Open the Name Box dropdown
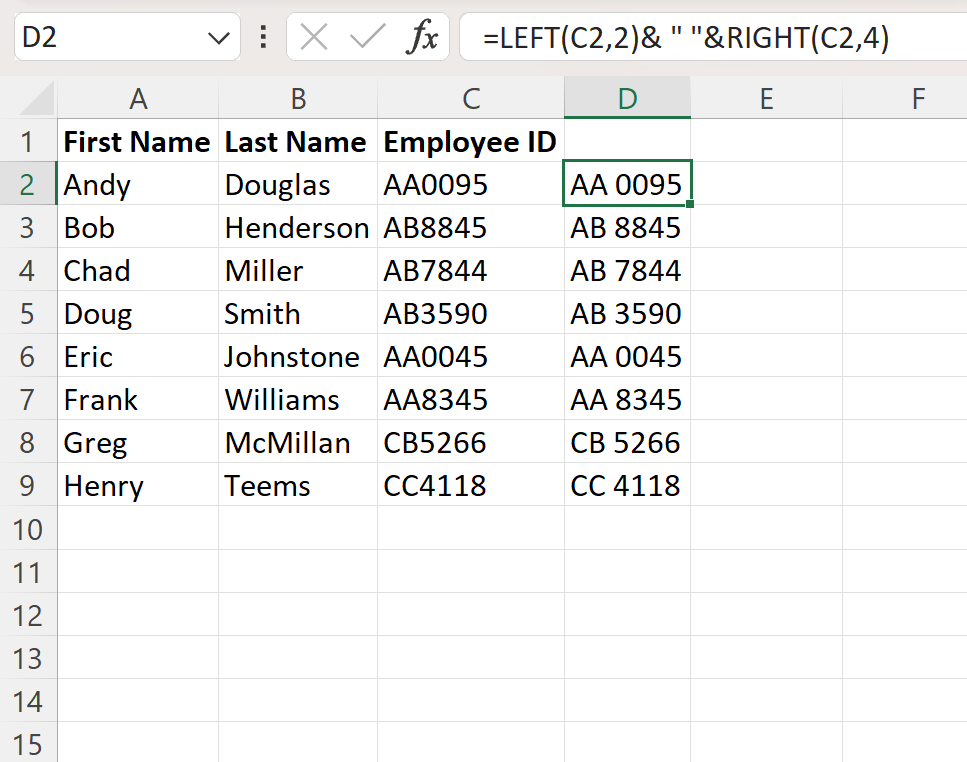The height and width of the screenshot is (762, 967). (218, 37)
